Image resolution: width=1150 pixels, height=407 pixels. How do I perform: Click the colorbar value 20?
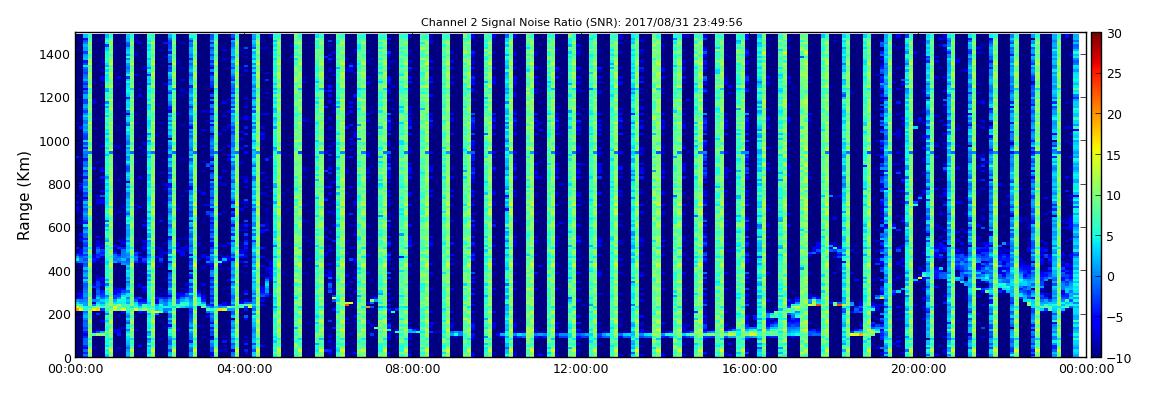1114,114
